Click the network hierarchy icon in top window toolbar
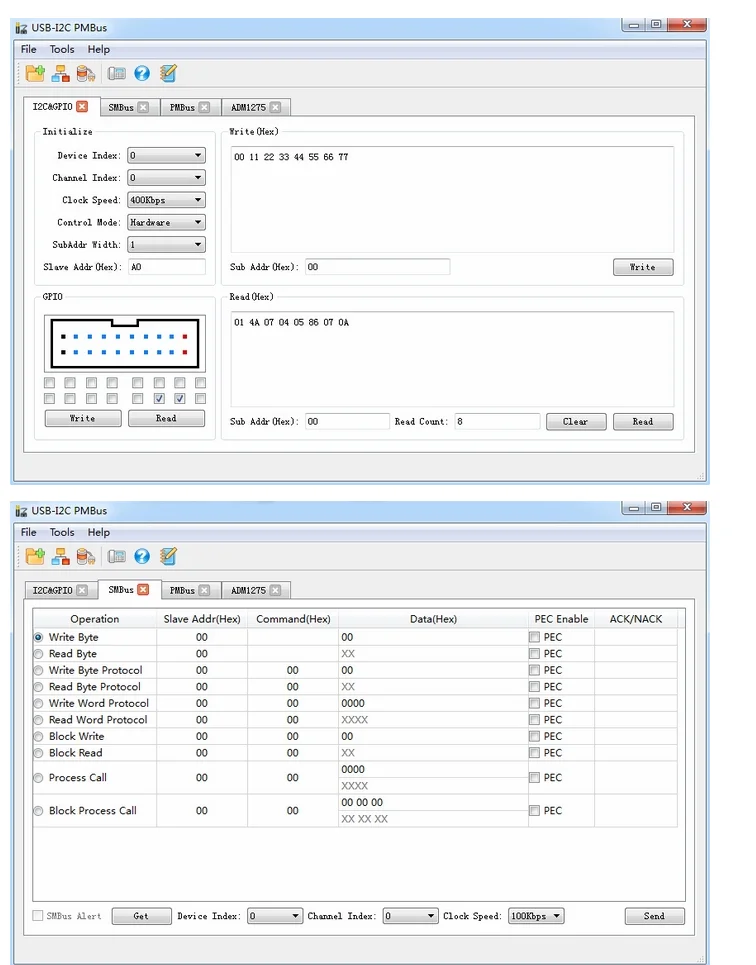Screen dimensions: 756x965 click(x=61, y=73)
